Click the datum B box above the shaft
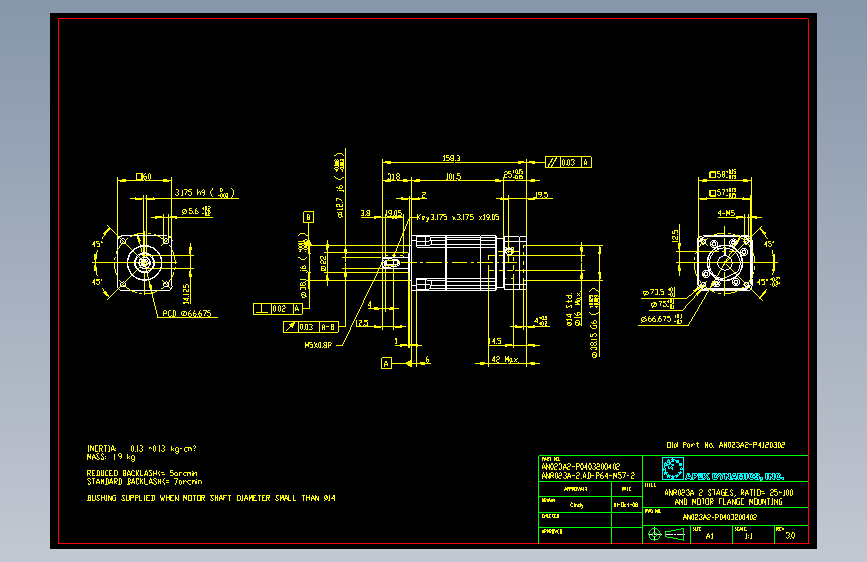This screenshot has height=562, width=867. coord(309,217)
